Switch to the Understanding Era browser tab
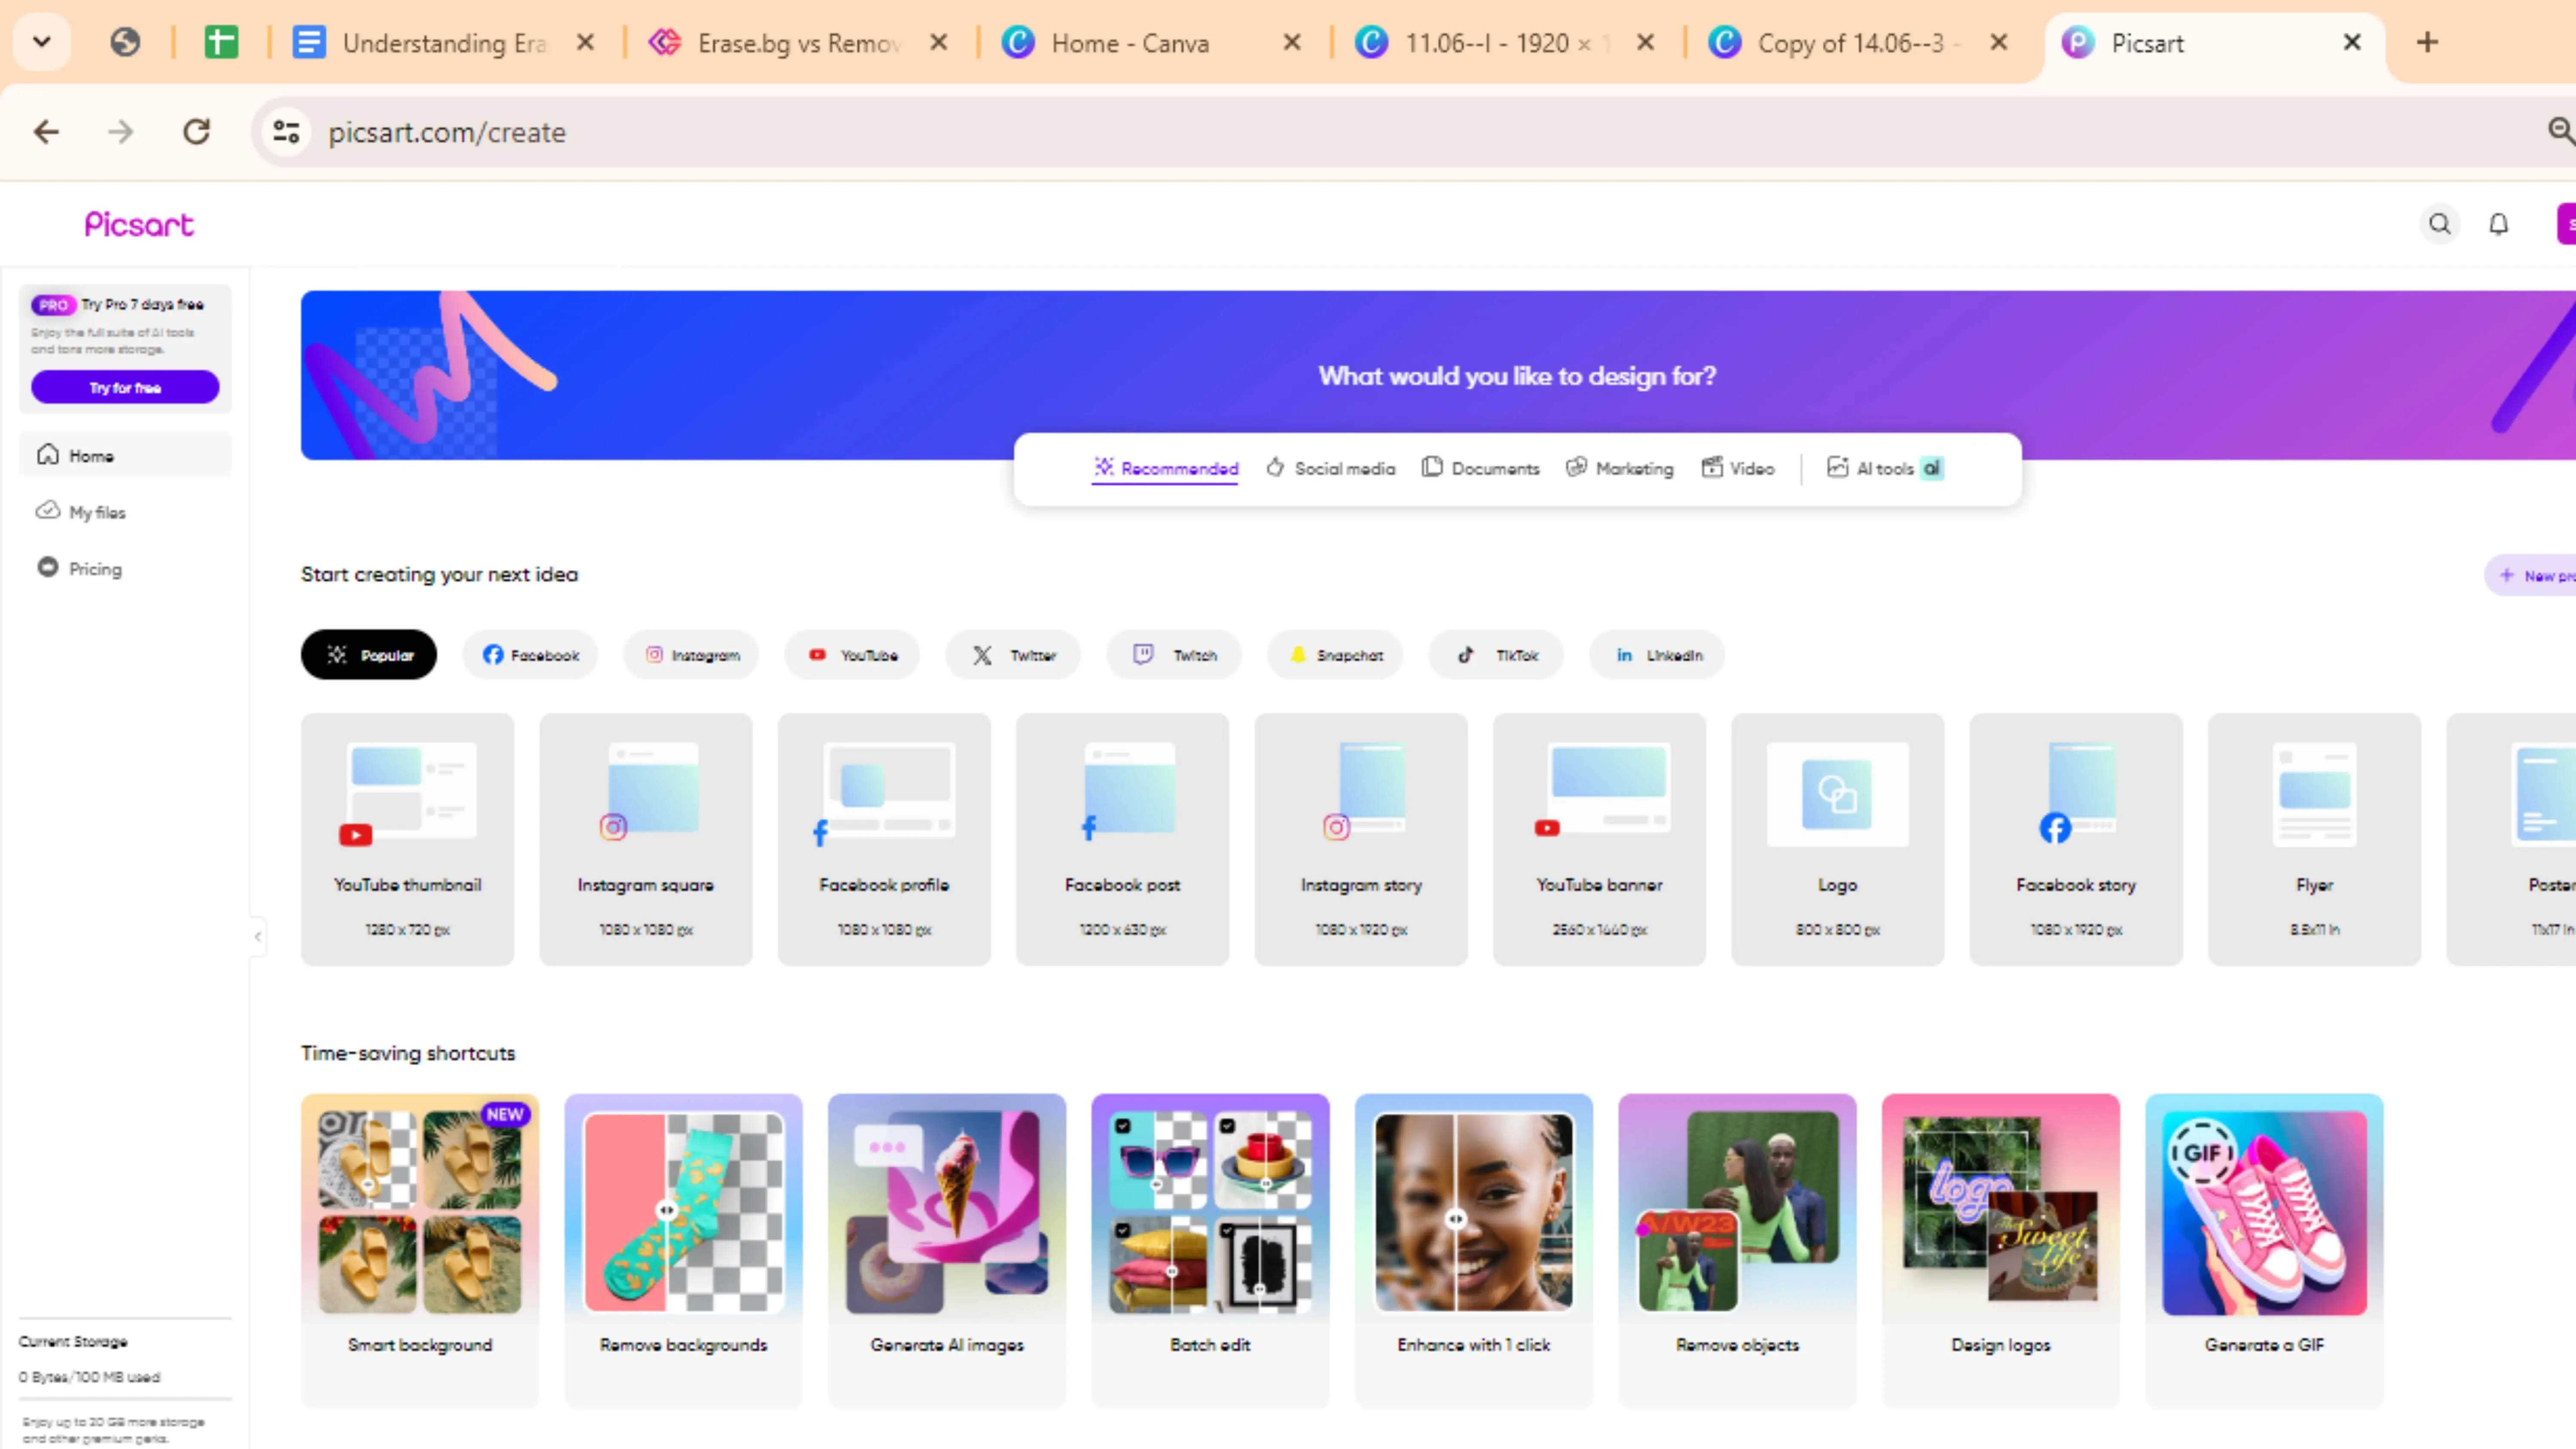Screen dimensions: 2576x1449 [445, 43]
